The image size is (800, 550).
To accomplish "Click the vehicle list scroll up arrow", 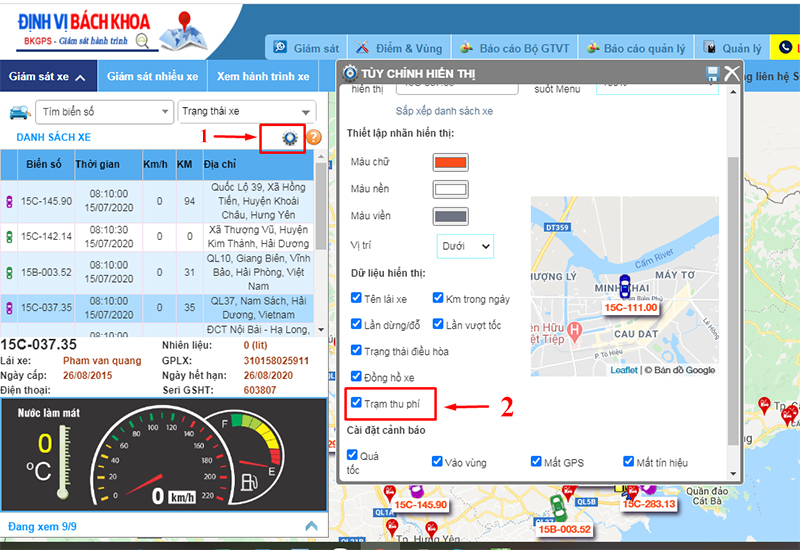I will [321, 156].
